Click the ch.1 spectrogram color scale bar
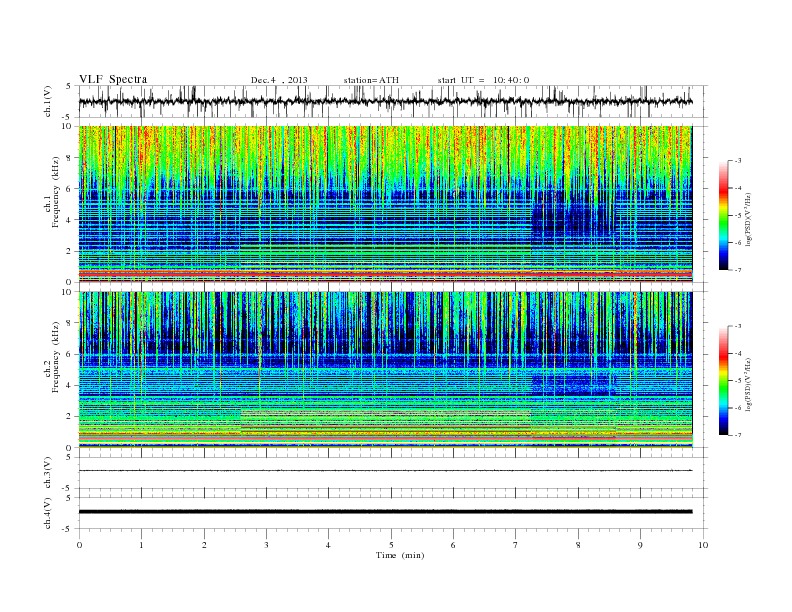The image size is (792, 612). click(x=723, y=215)
